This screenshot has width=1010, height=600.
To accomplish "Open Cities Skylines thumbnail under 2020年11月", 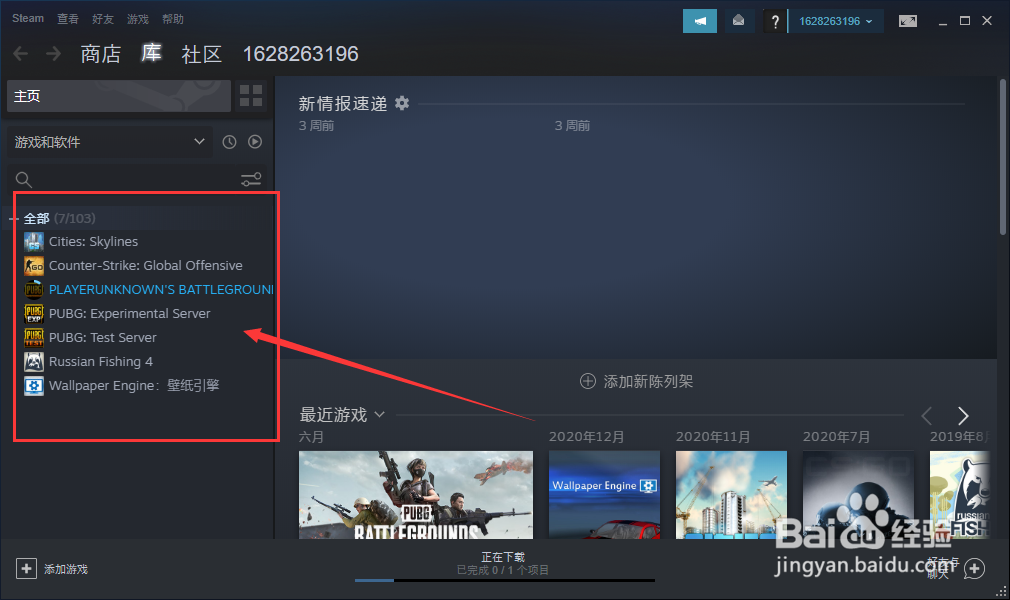I will pyautogui.click(x=731, y=495).
